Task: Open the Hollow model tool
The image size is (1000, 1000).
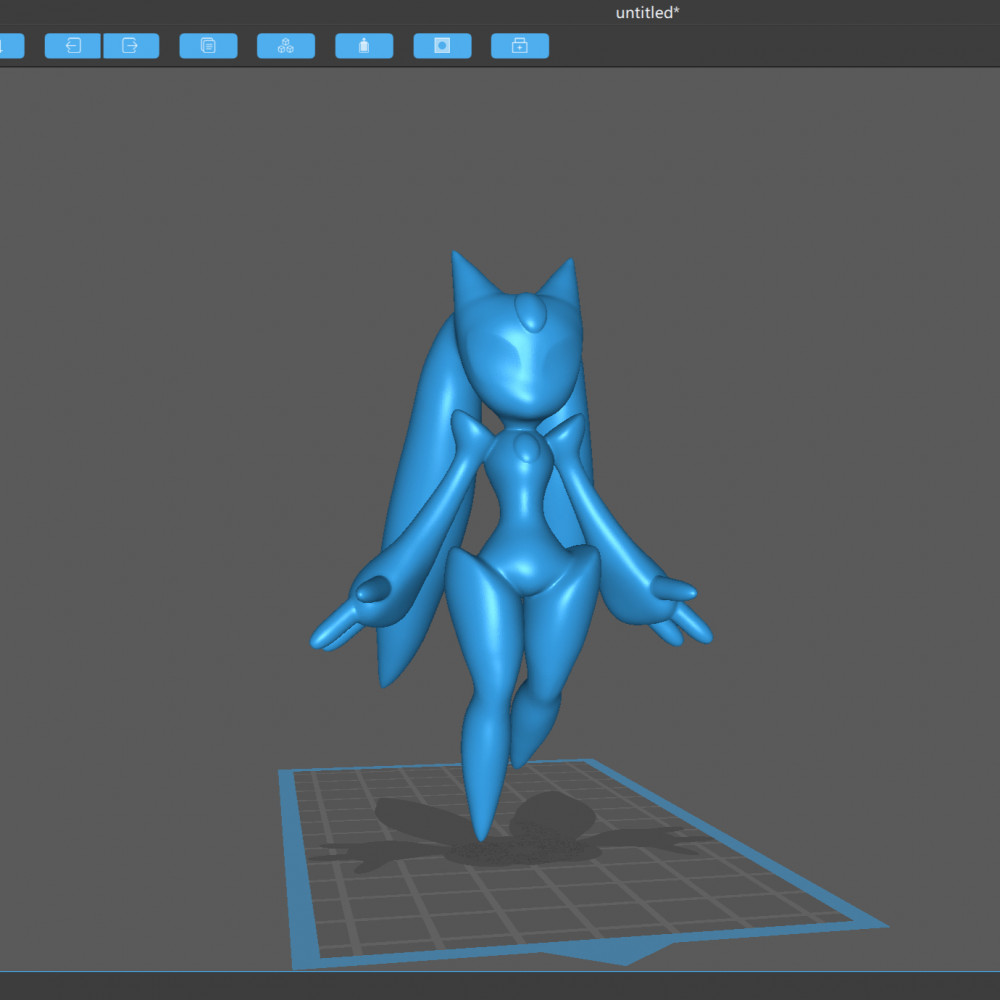Action: tap(364, 46)
